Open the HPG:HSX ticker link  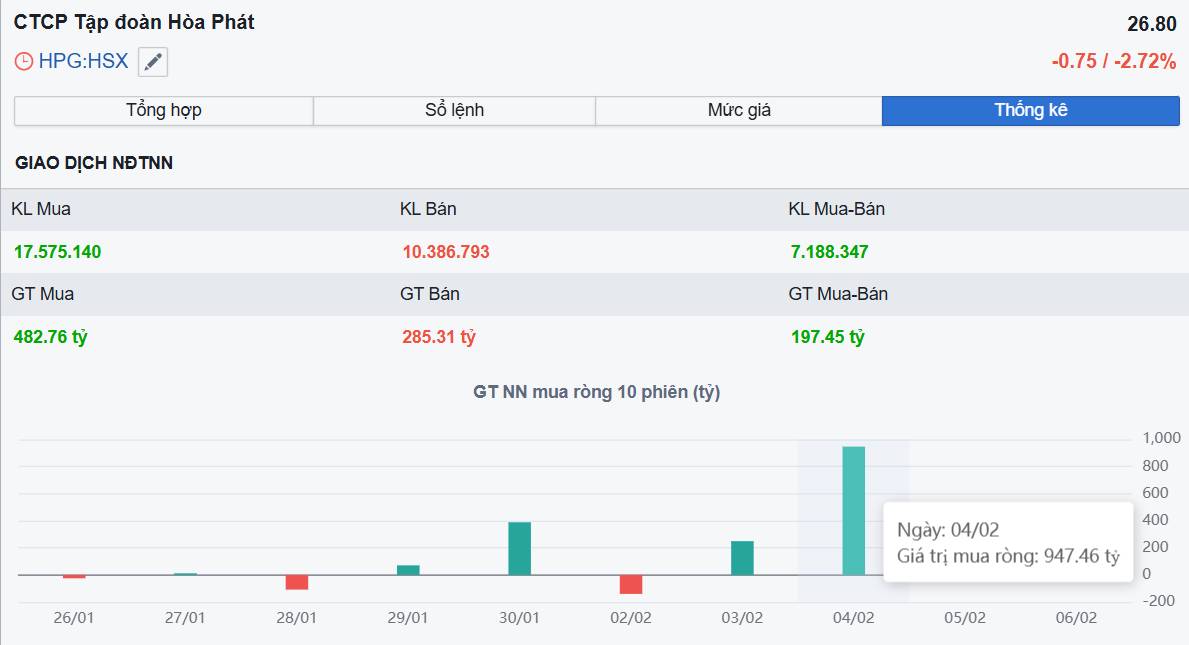tap(83, 61)
